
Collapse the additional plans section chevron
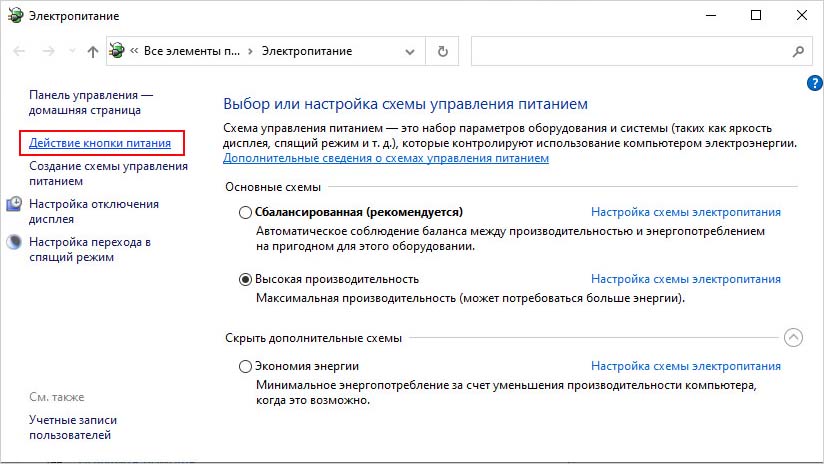793,338
